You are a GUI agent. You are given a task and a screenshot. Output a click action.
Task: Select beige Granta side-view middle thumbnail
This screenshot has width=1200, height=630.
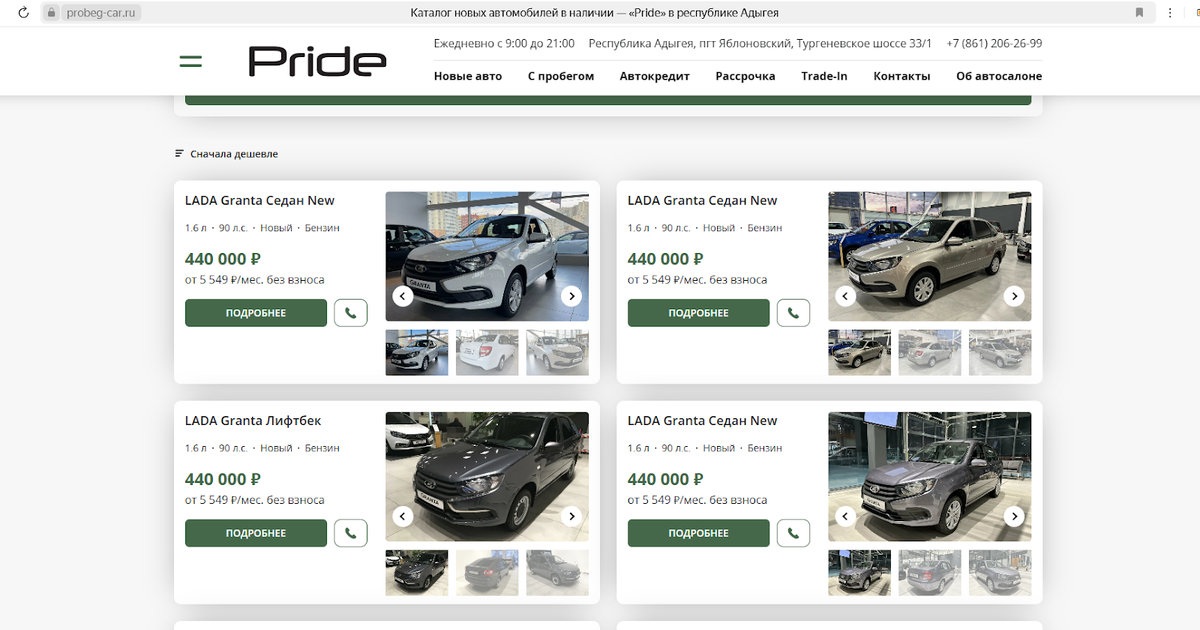930,352
